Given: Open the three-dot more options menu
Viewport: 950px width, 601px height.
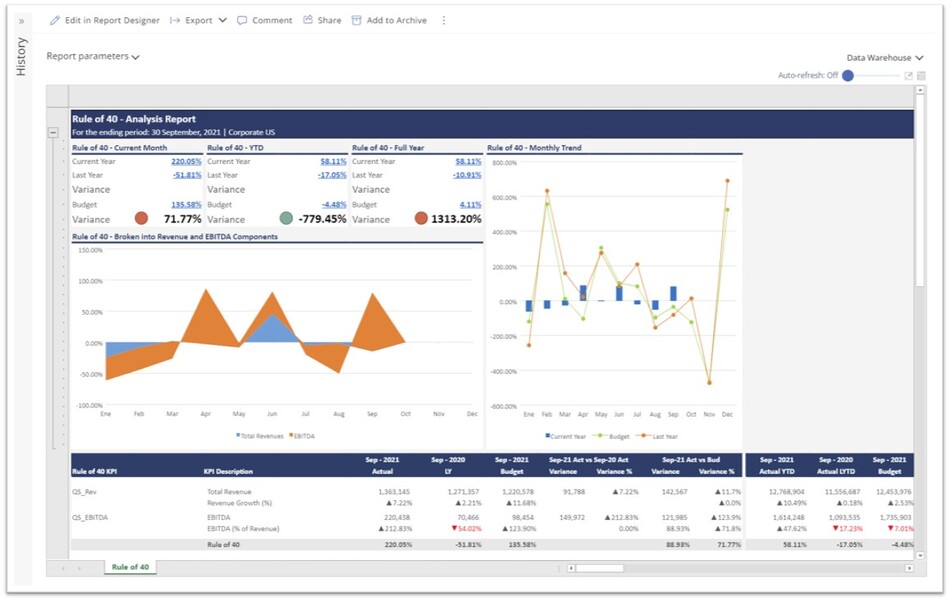Looking at the screenshot, I should point(444,20).
